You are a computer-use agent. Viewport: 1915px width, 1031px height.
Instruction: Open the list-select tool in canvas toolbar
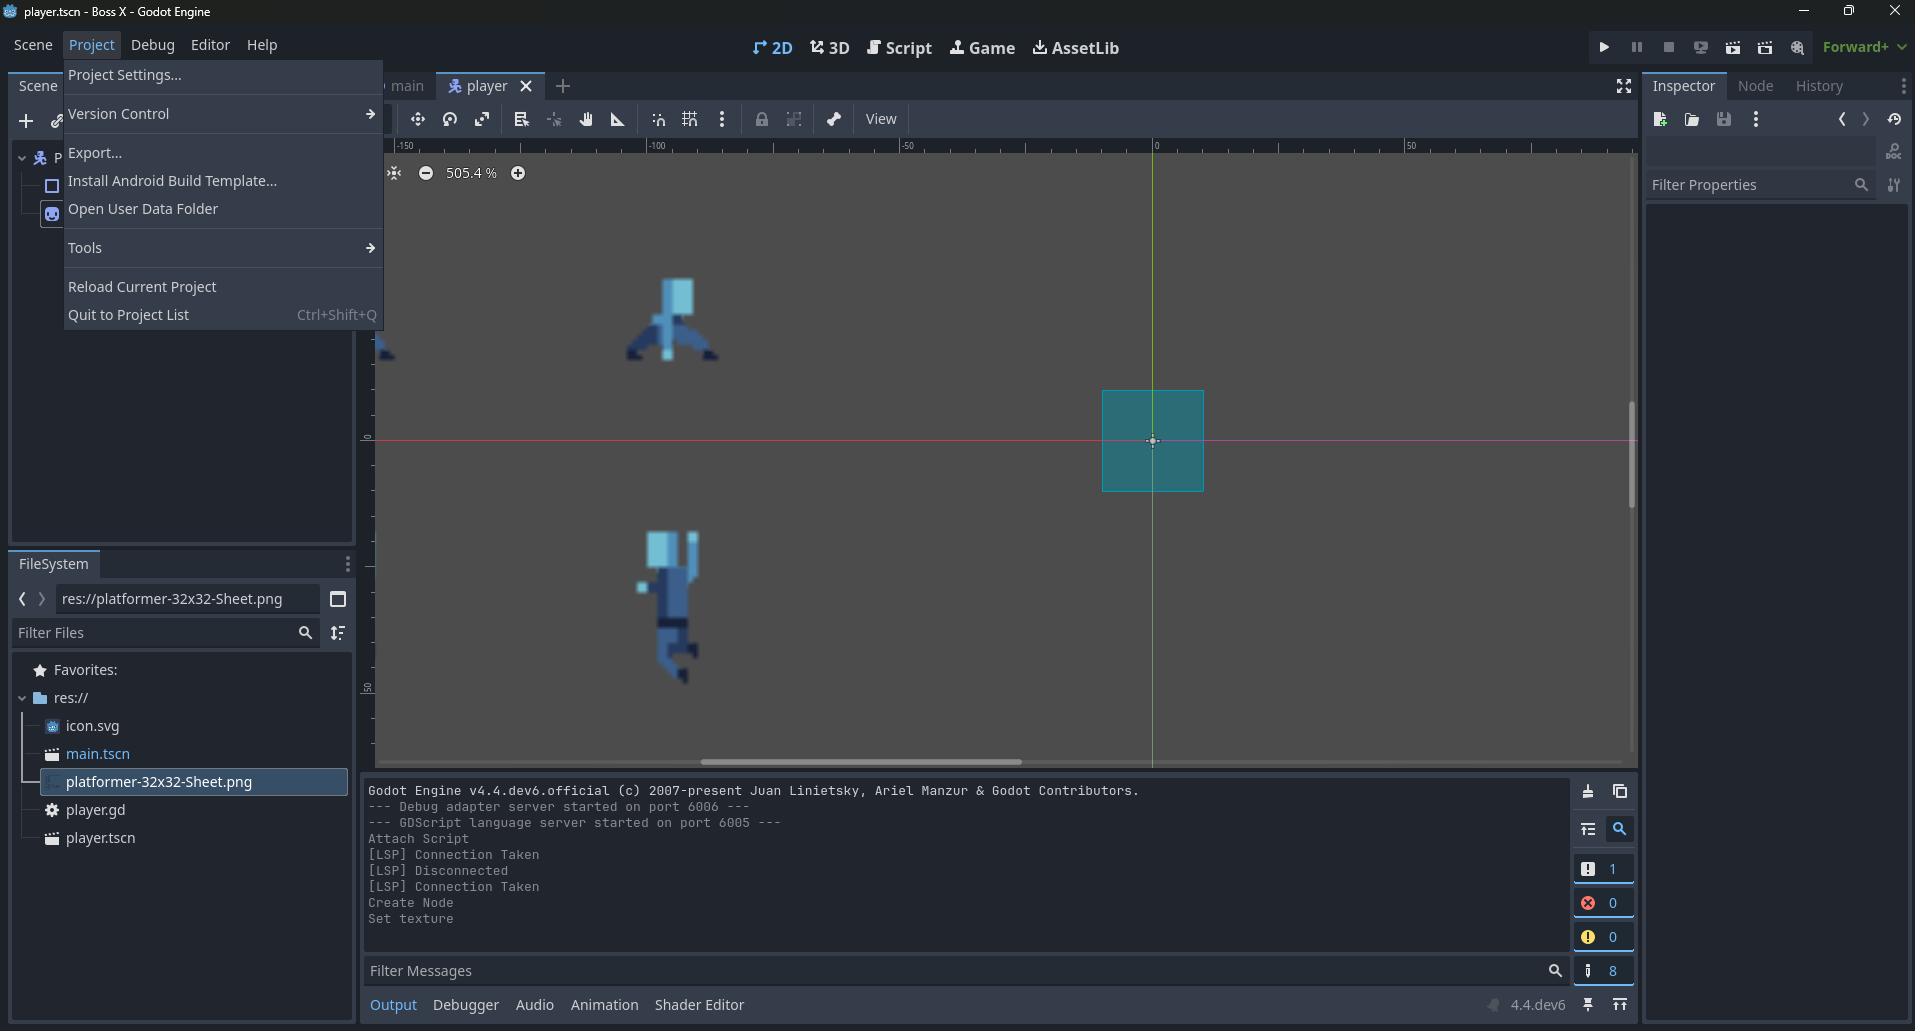(521, 119)
